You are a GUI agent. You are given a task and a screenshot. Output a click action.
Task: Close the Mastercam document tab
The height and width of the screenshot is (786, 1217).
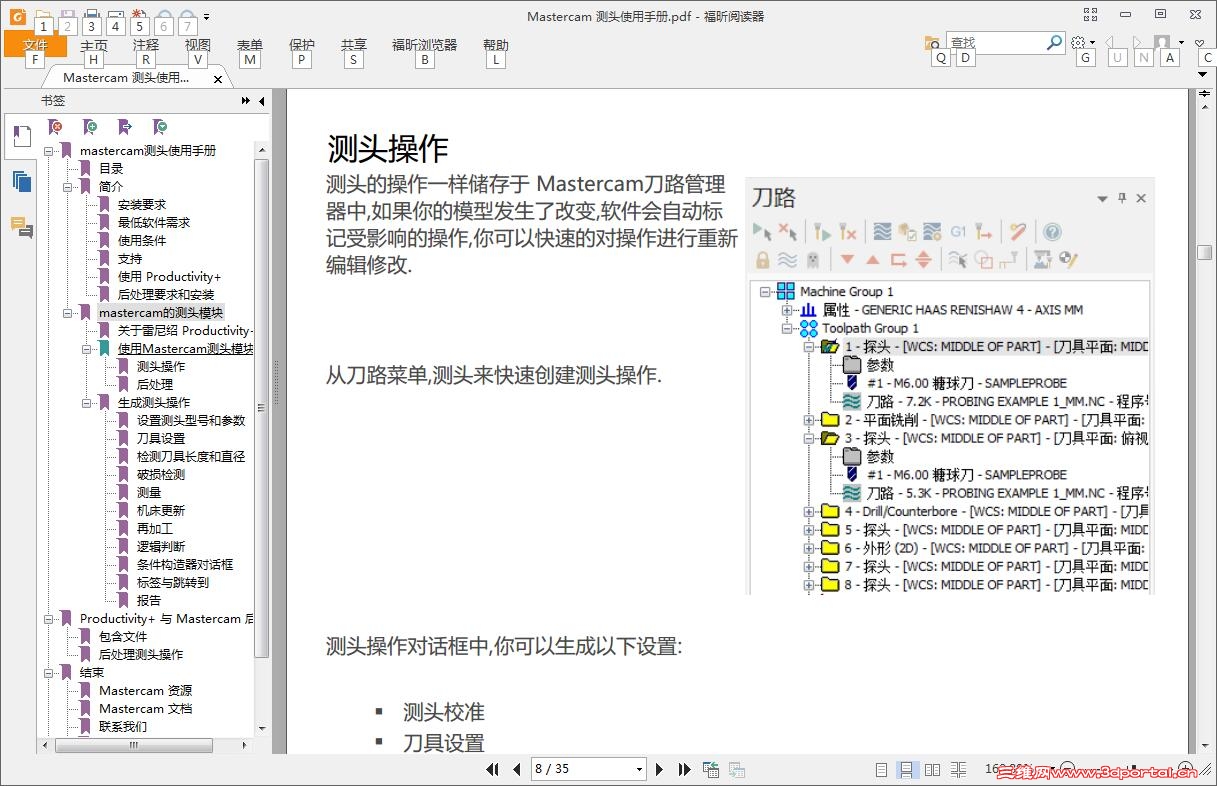(218, 78)
